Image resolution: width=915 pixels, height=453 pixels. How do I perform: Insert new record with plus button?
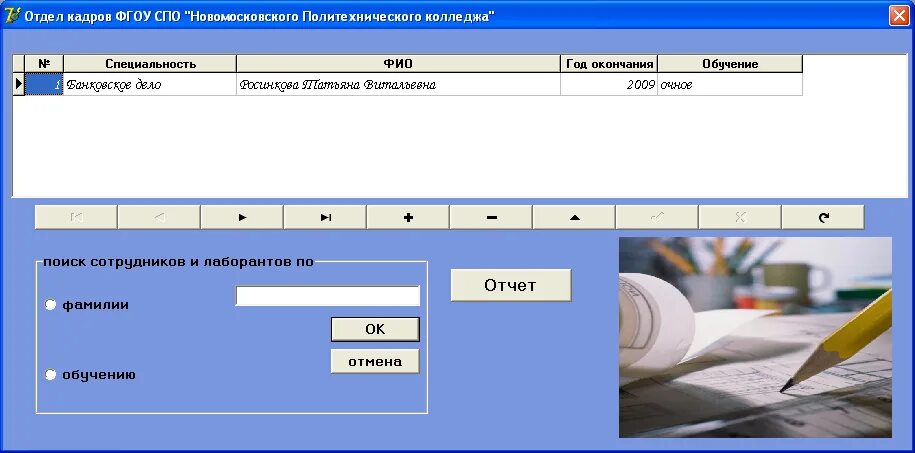408,217
